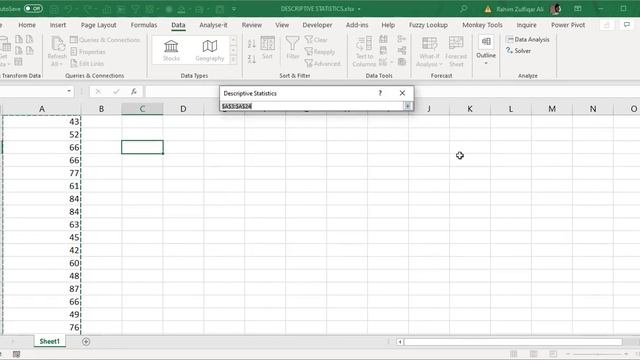640x360 pixels.
Task: Click the Forecast Sheet button
Action: pos(456,51)
